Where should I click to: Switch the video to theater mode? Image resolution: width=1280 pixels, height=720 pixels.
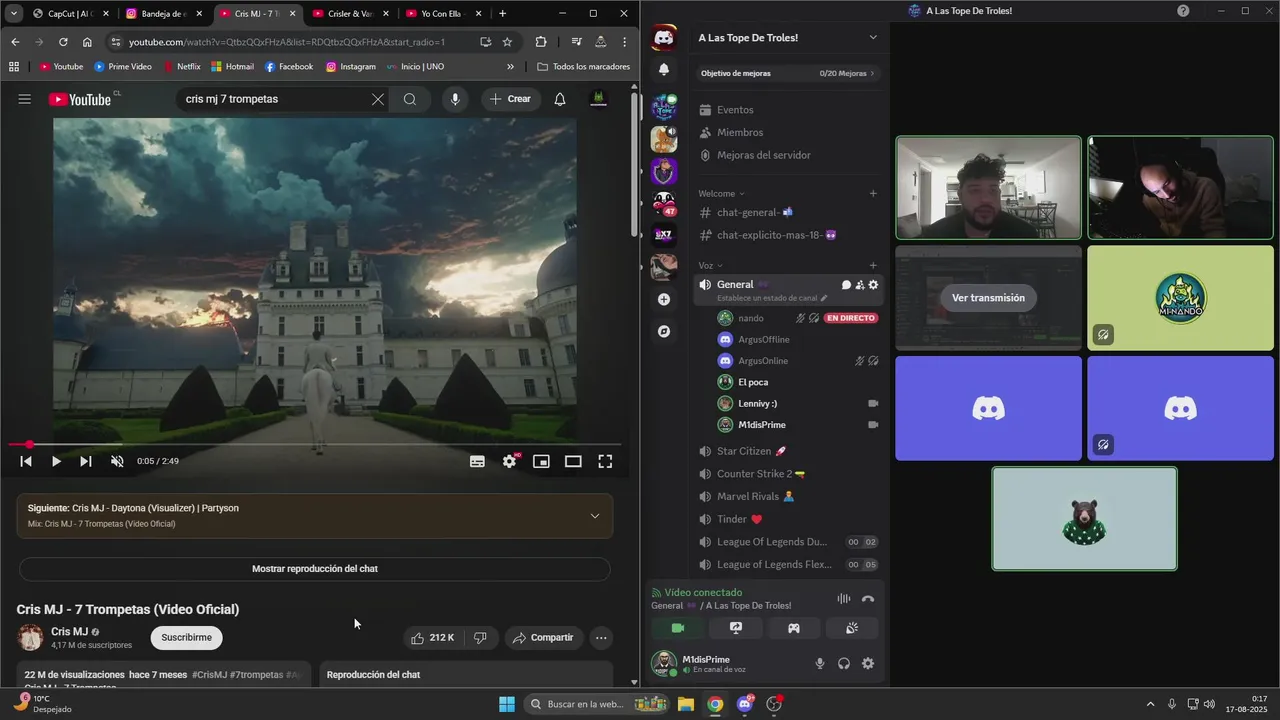[573, 461]
